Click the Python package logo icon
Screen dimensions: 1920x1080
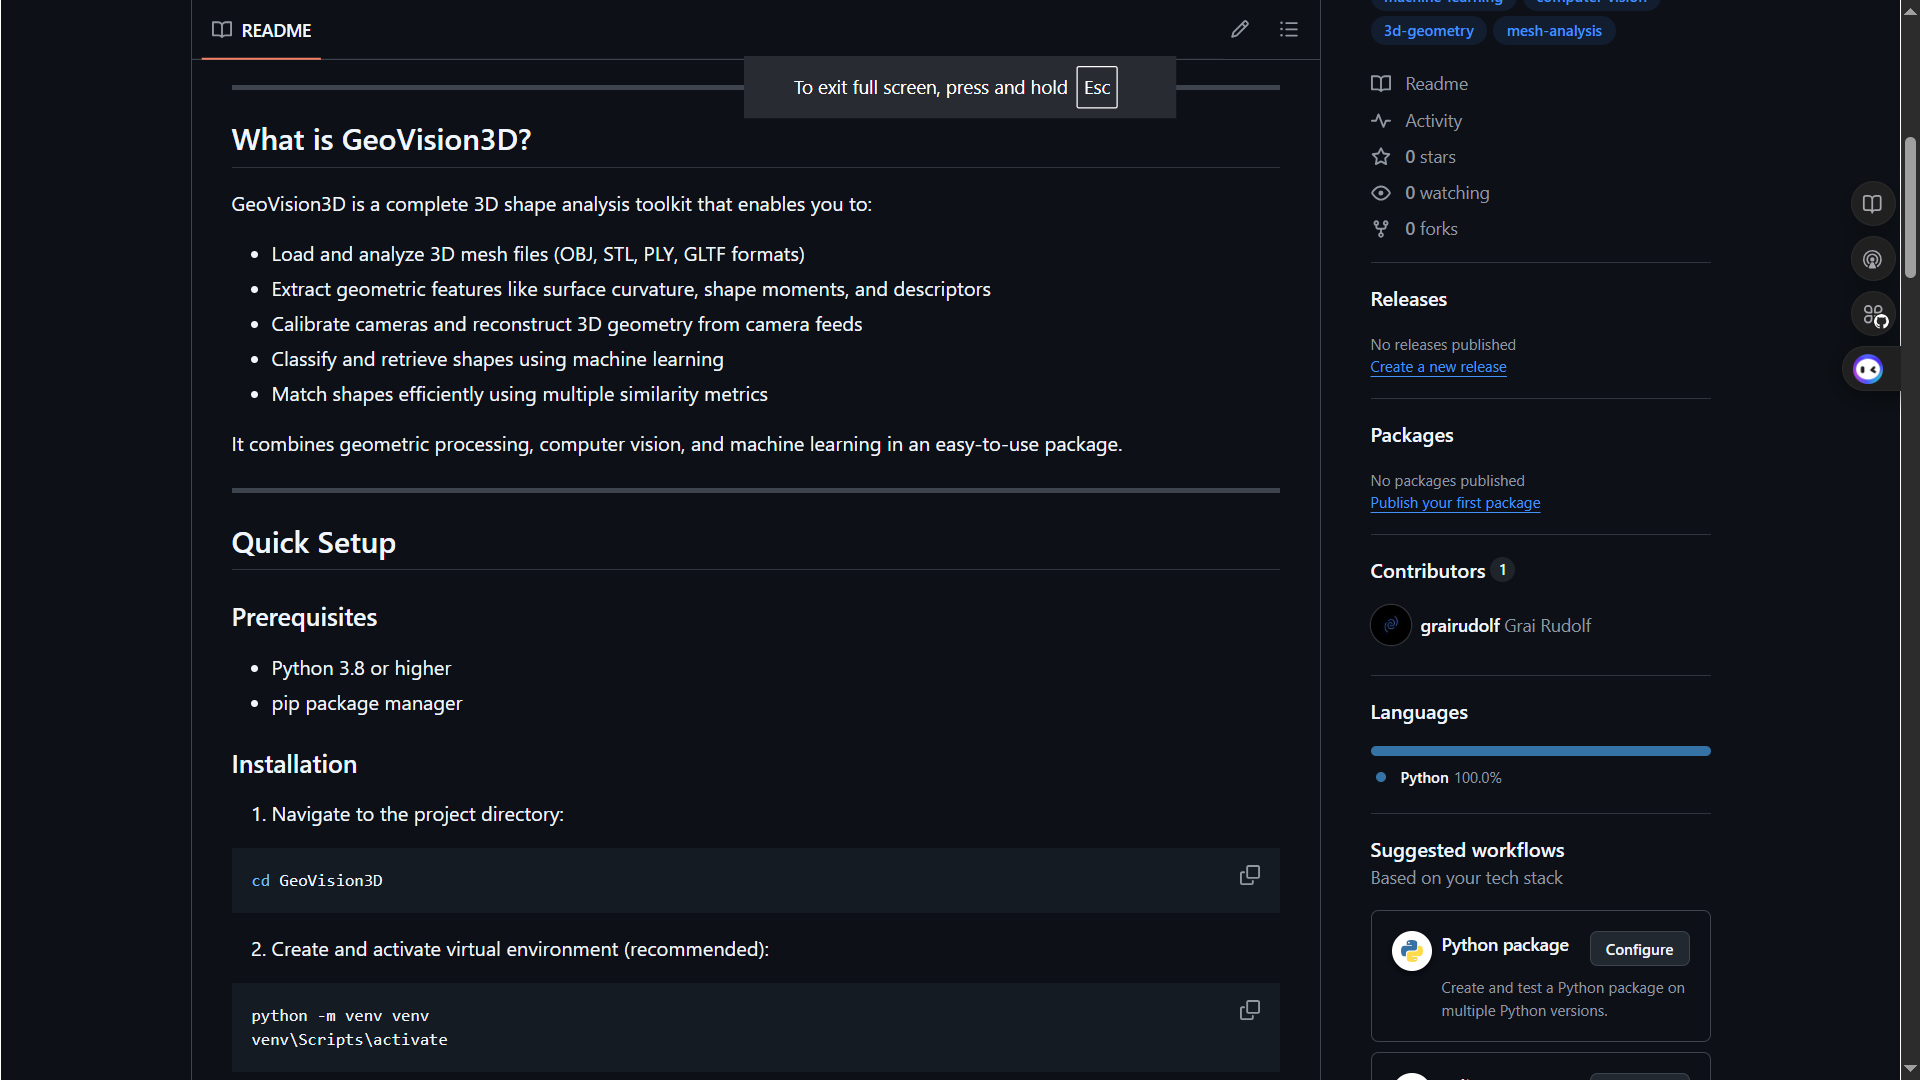coord(1412,951)
